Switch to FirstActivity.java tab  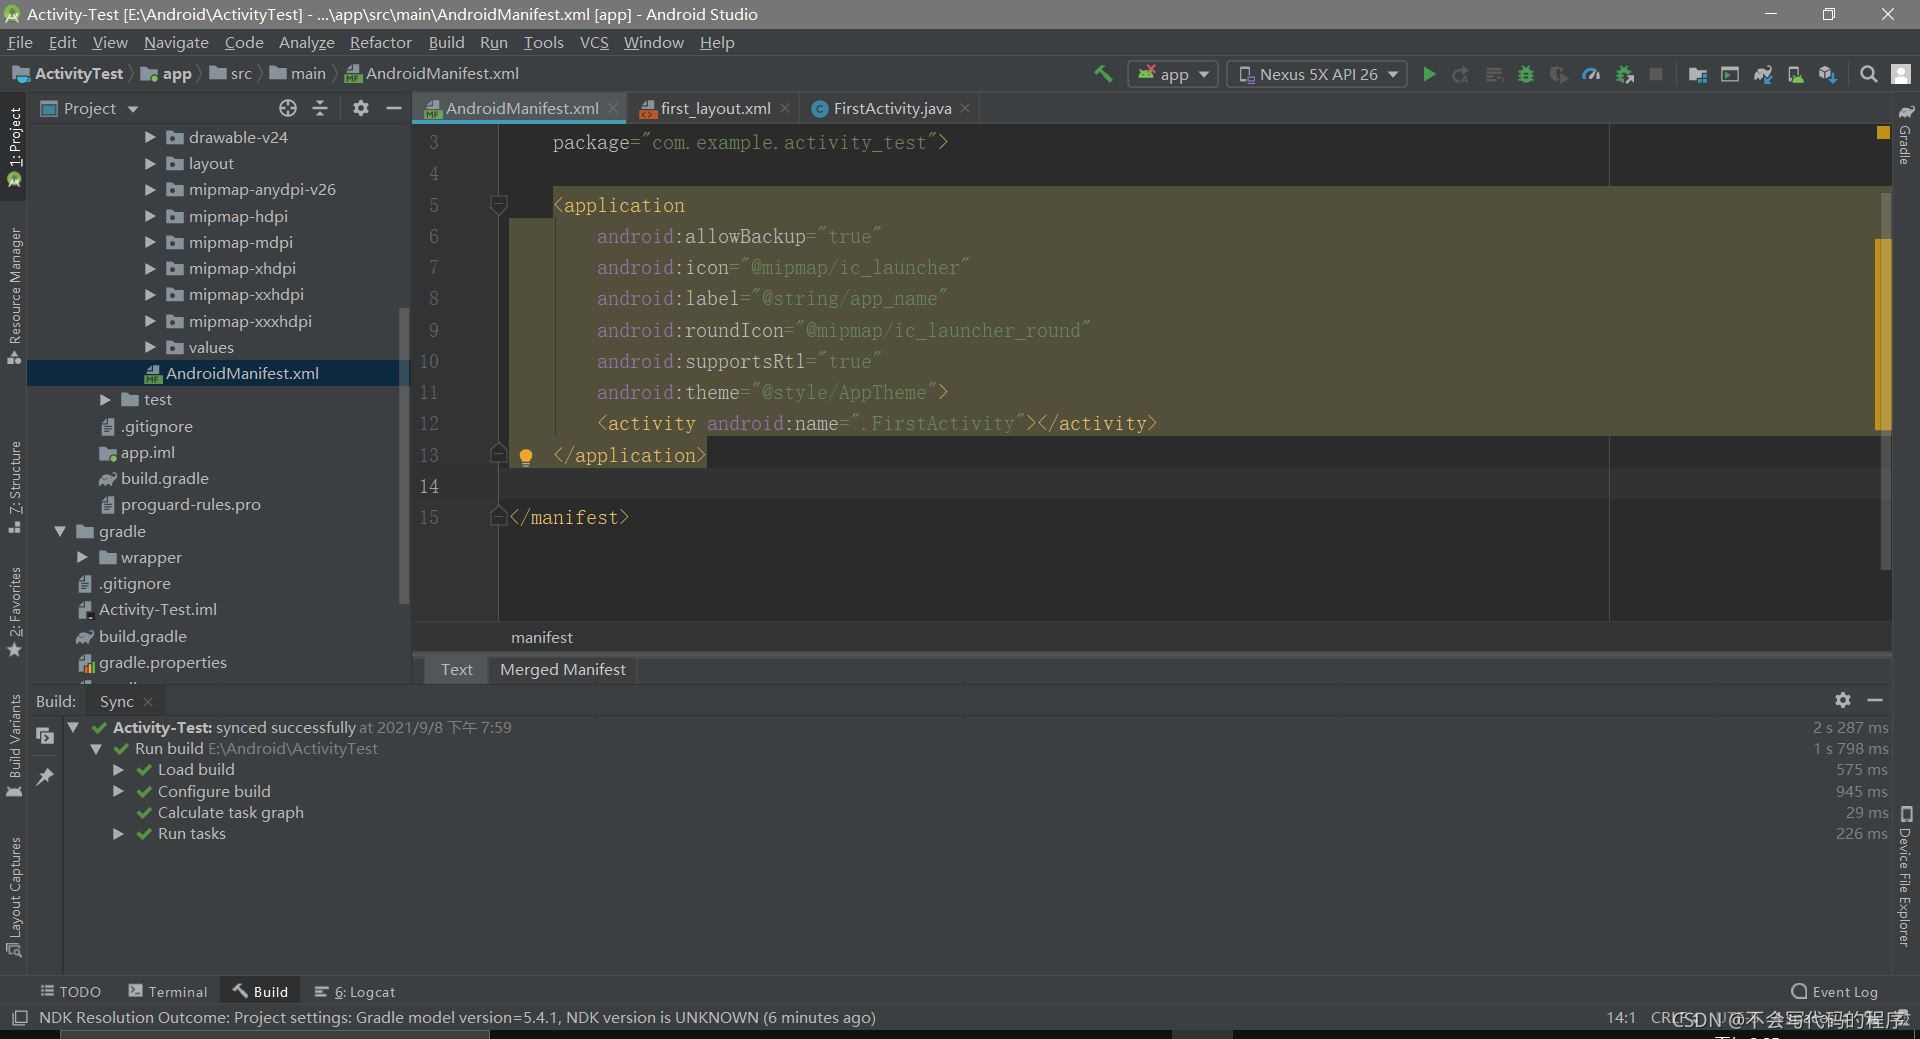(892, 108)
